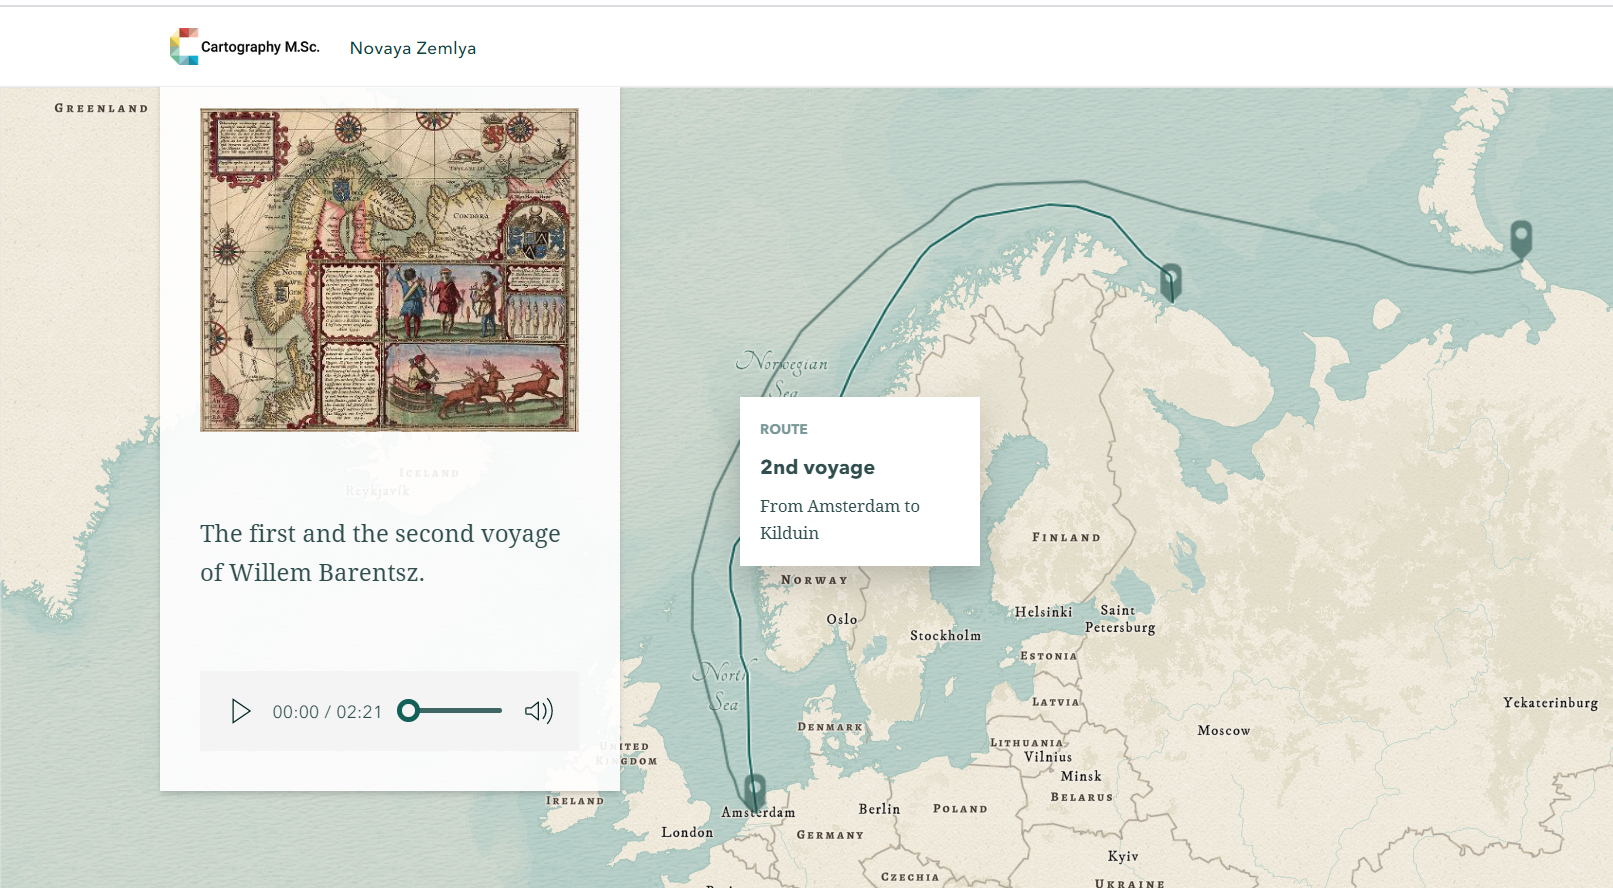Click the London map label
1613x888 pixels.
pyautogui.click(x=687, y=832)
